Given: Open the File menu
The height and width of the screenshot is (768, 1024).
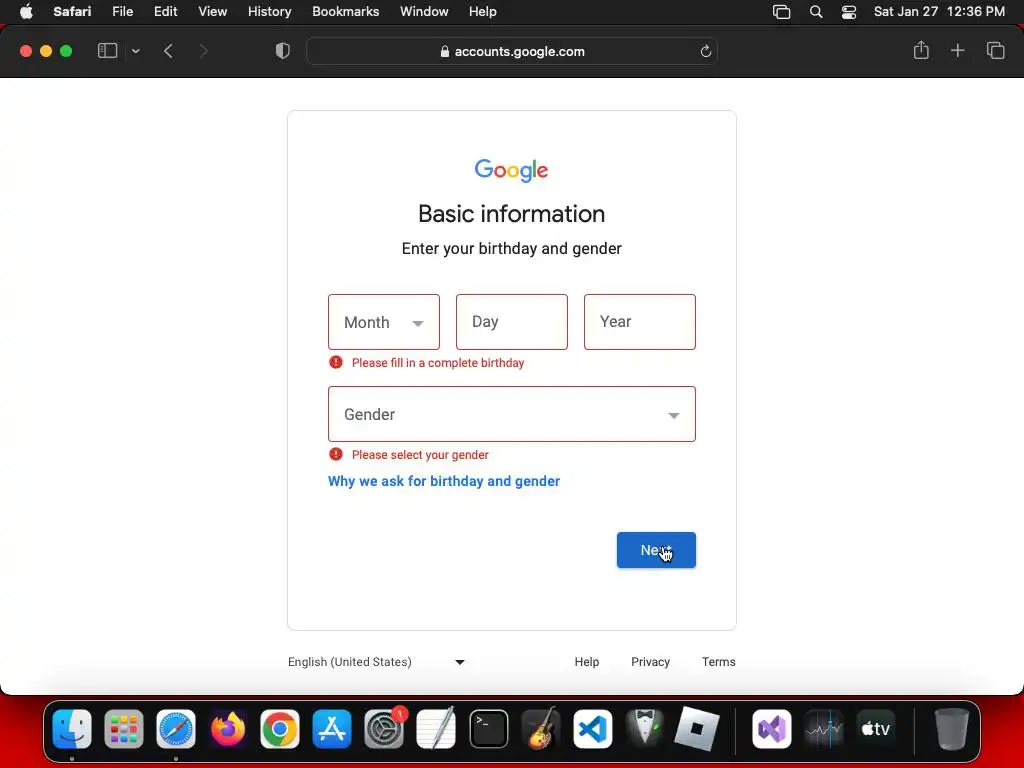Looking at the screenshot, I should point(122,12).
